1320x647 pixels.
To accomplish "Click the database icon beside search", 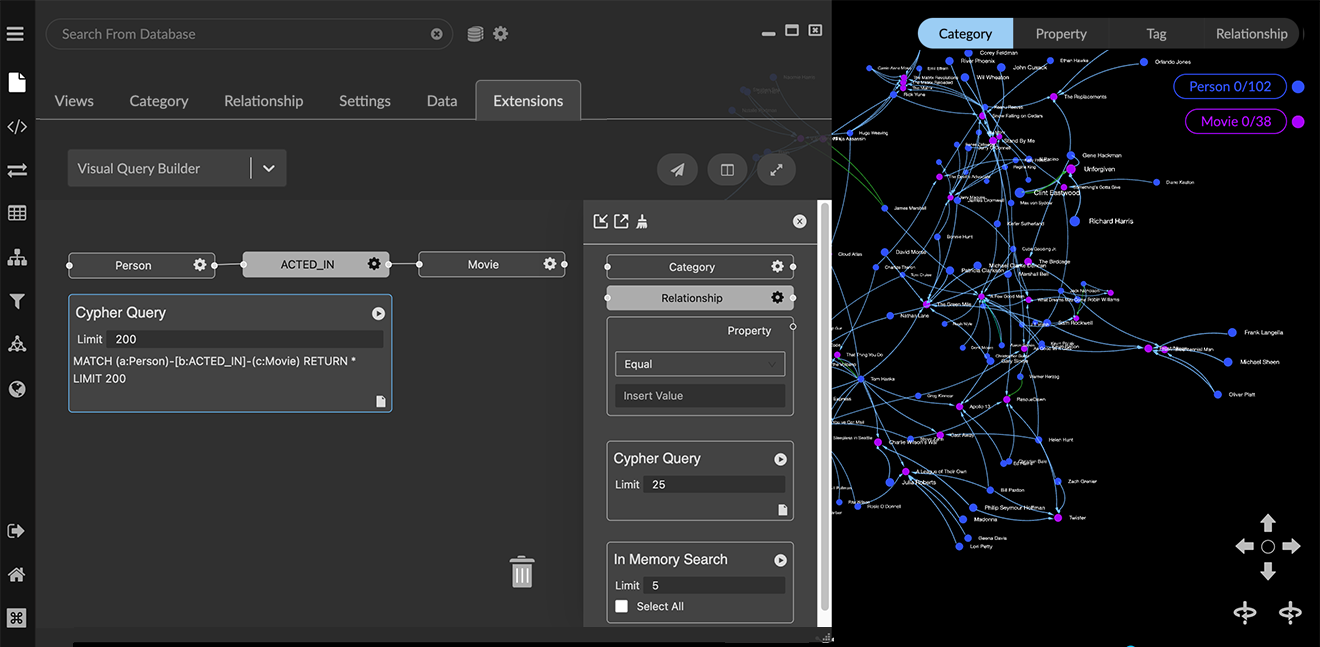I will click(475, 34).
